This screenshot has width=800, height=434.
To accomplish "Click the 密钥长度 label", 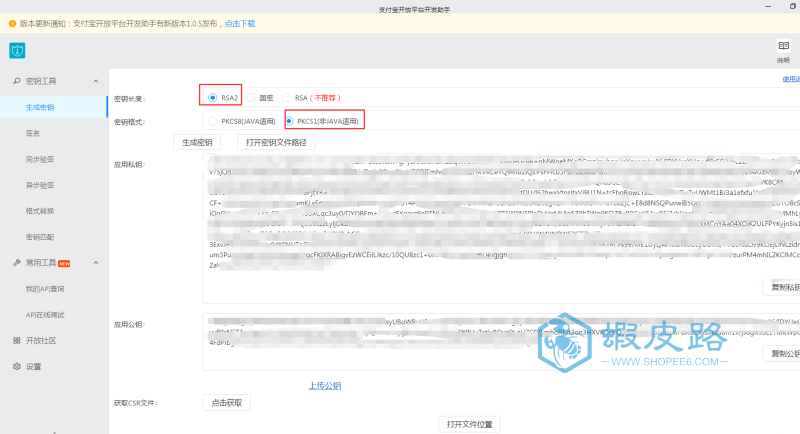I will [x=130, y=98].
